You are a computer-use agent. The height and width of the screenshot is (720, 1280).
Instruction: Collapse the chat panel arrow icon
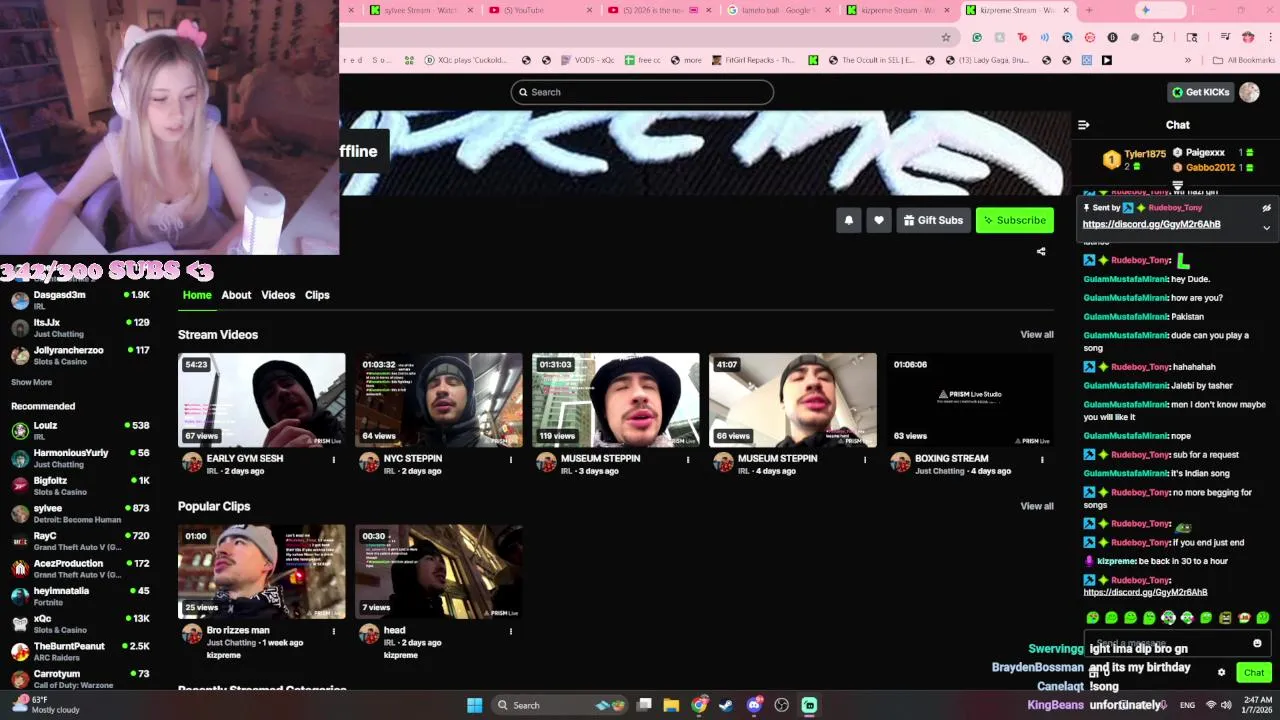click(1083, 125)
